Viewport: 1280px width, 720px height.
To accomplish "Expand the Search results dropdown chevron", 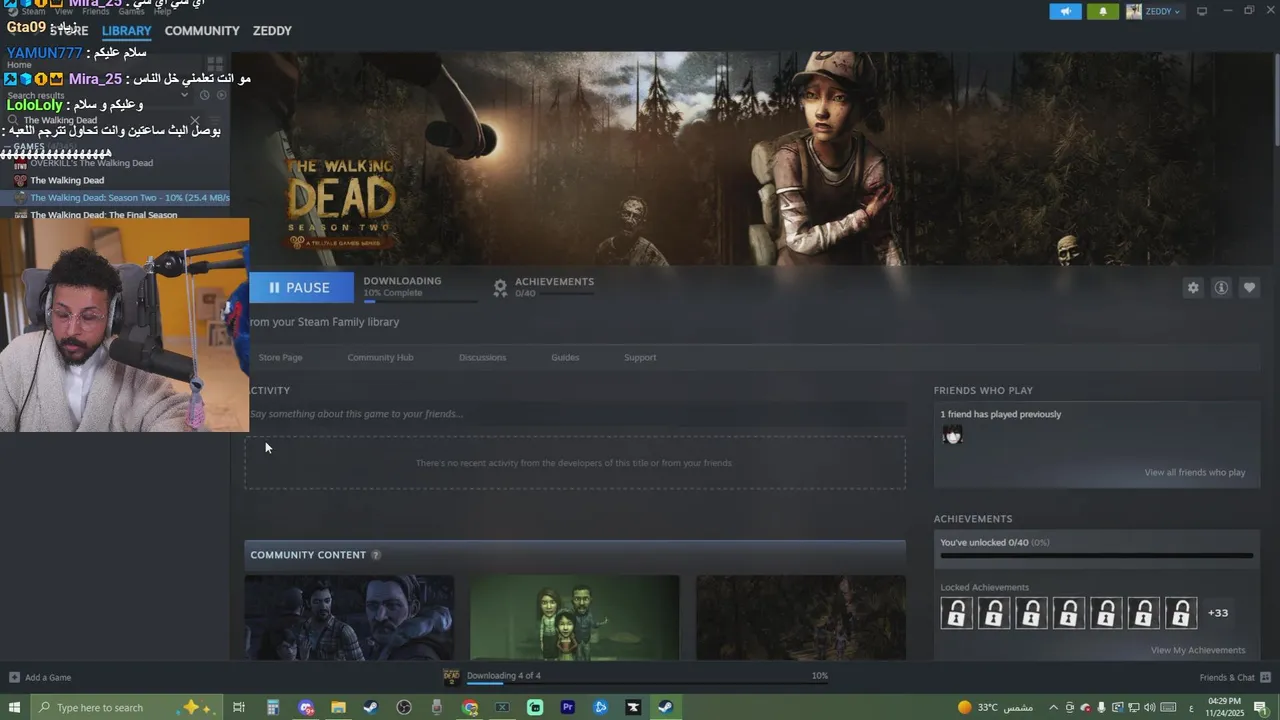I will [184, 95].
